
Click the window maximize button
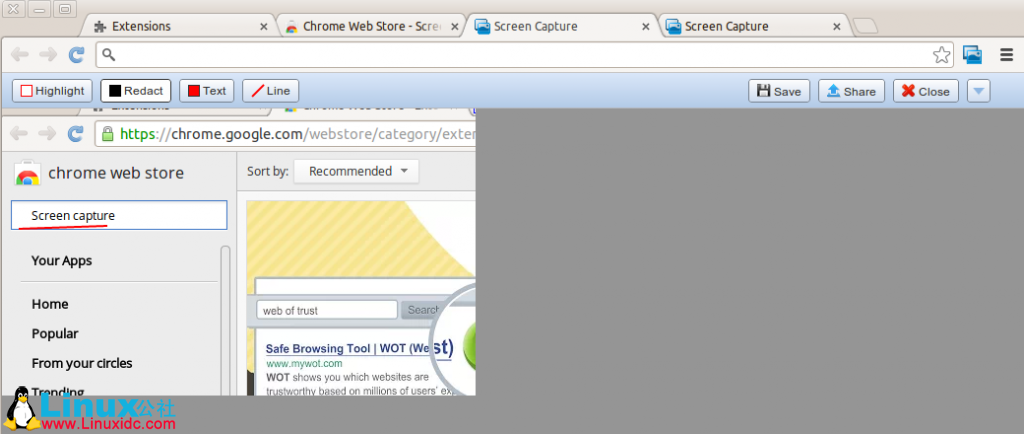tap(64, 9)
